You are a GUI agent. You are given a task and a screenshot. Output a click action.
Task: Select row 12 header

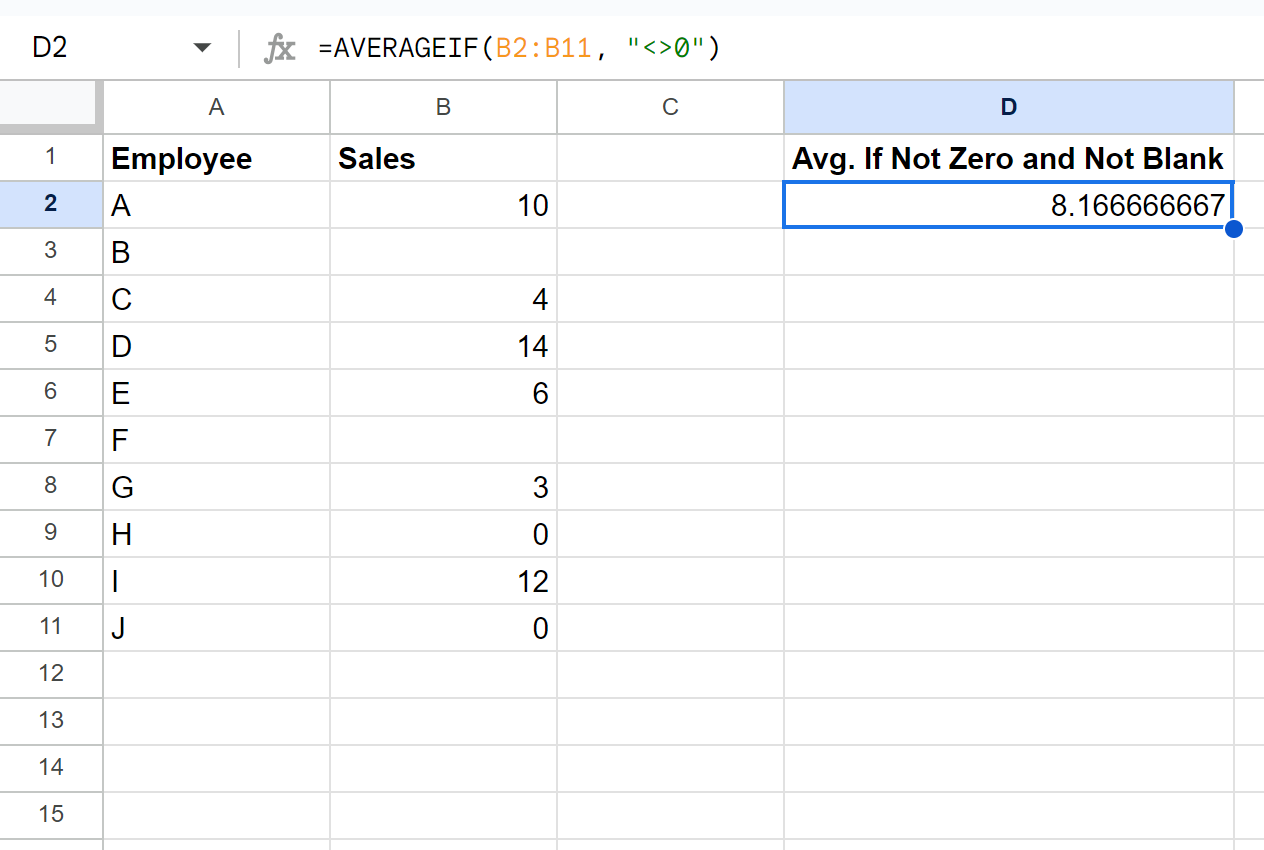(51, 674)
